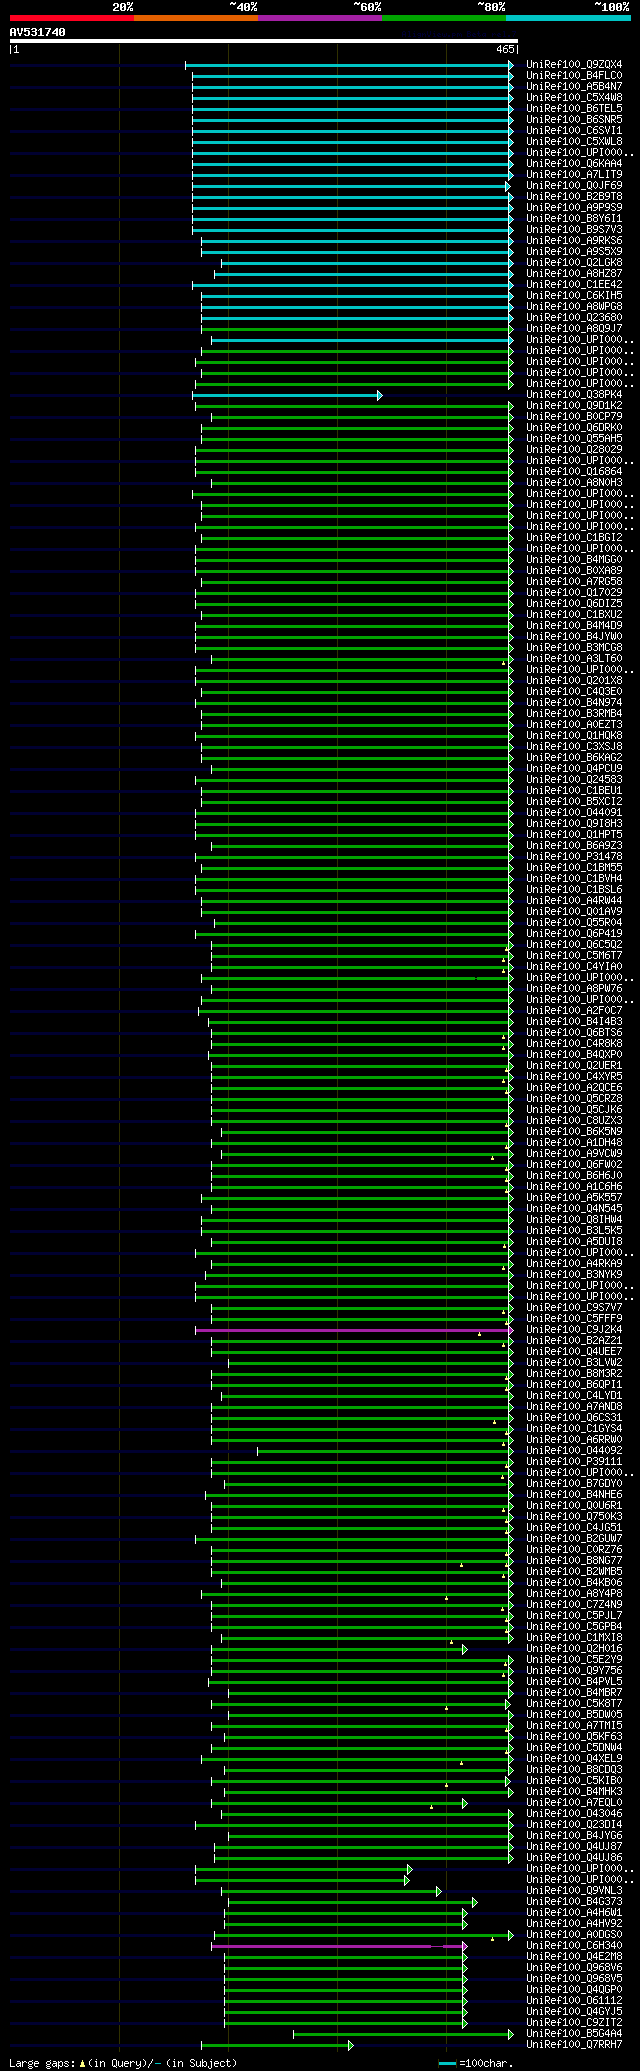Select the UniRef100_C1BGI2 label
Screen dimensions: 640x2071
[574, 538]
